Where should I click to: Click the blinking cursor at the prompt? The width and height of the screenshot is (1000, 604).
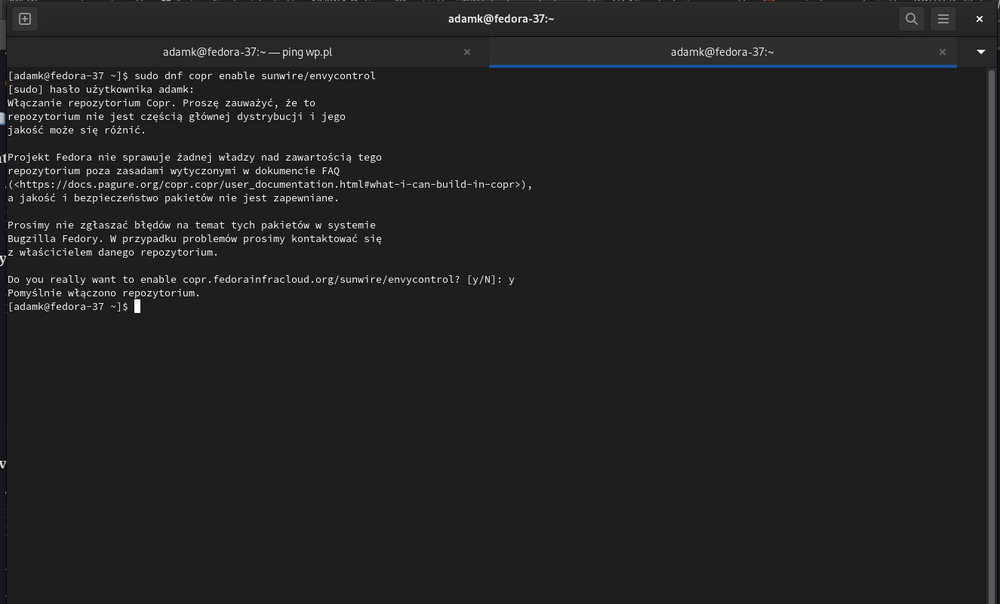pyautogui.click(x=137, y=307)
